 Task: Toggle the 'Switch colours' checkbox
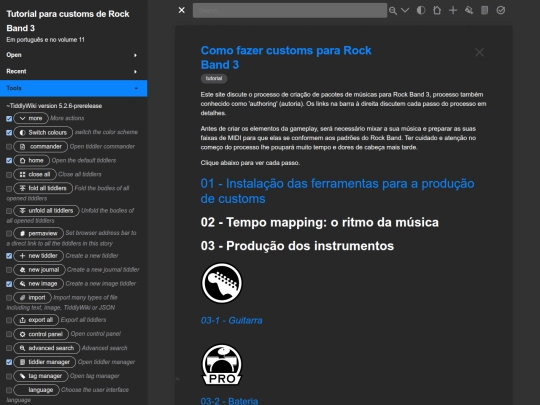pos(9,133)
